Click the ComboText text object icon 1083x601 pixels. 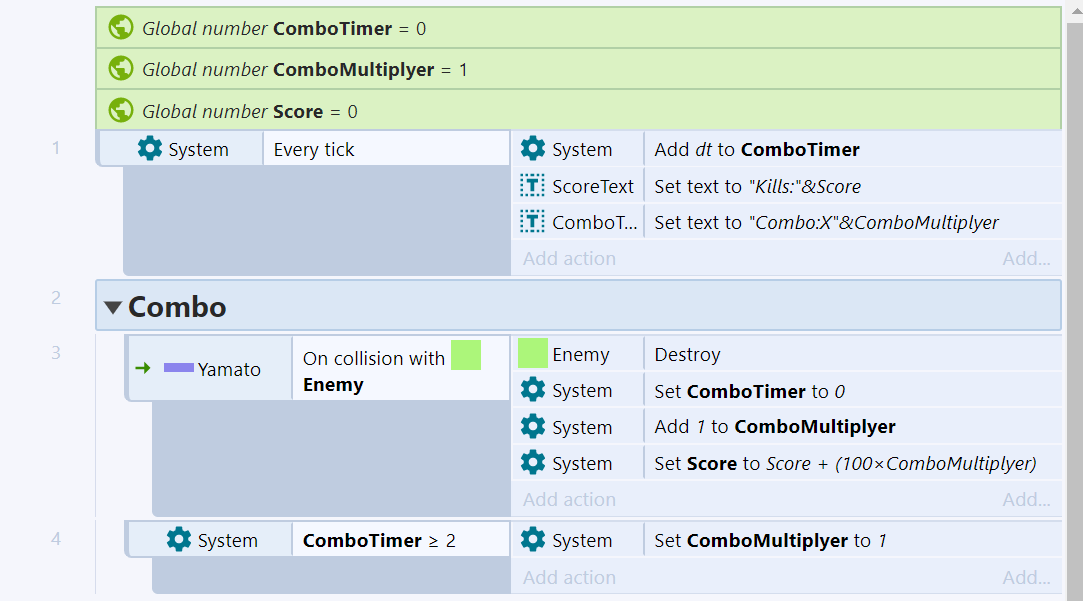pos(533,222)
